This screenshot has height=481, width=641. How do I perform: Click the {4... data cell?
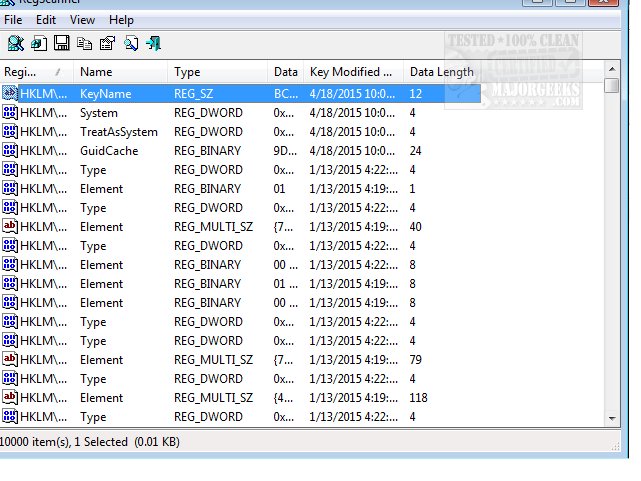[283, 398]
